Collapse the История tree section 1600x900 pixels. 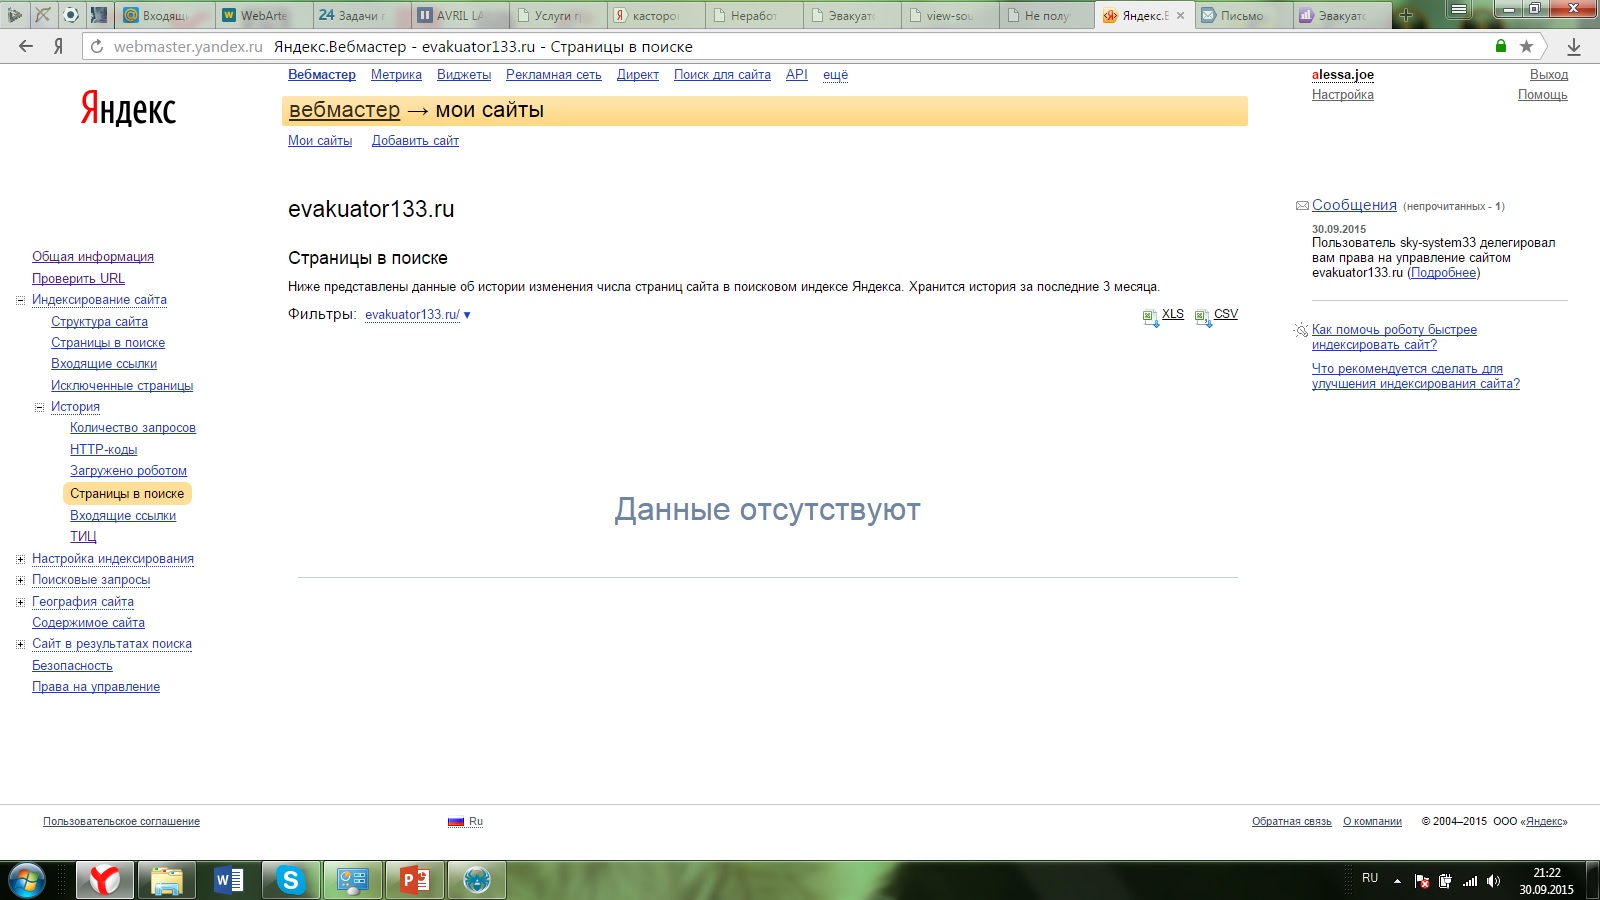39,407
